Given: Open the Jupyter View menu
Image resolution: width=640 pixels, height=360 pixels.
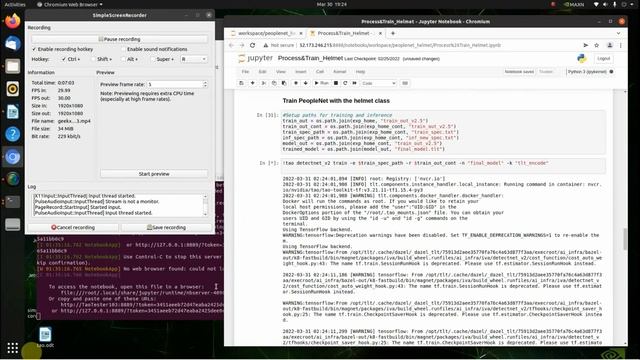Looking at the screenshot, I should (x=281, y=72).
